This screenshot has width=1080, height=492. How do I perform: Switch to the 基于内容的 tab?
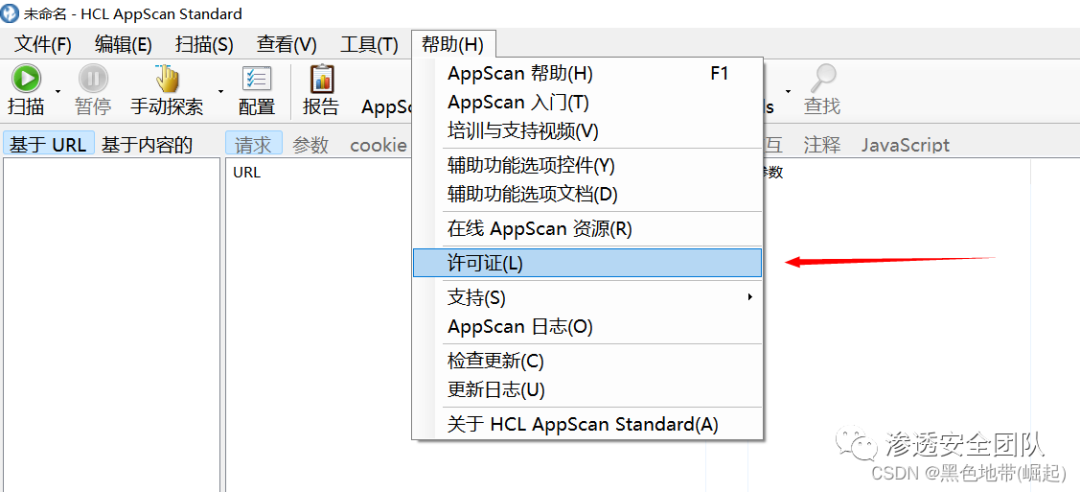click(147, 145)
